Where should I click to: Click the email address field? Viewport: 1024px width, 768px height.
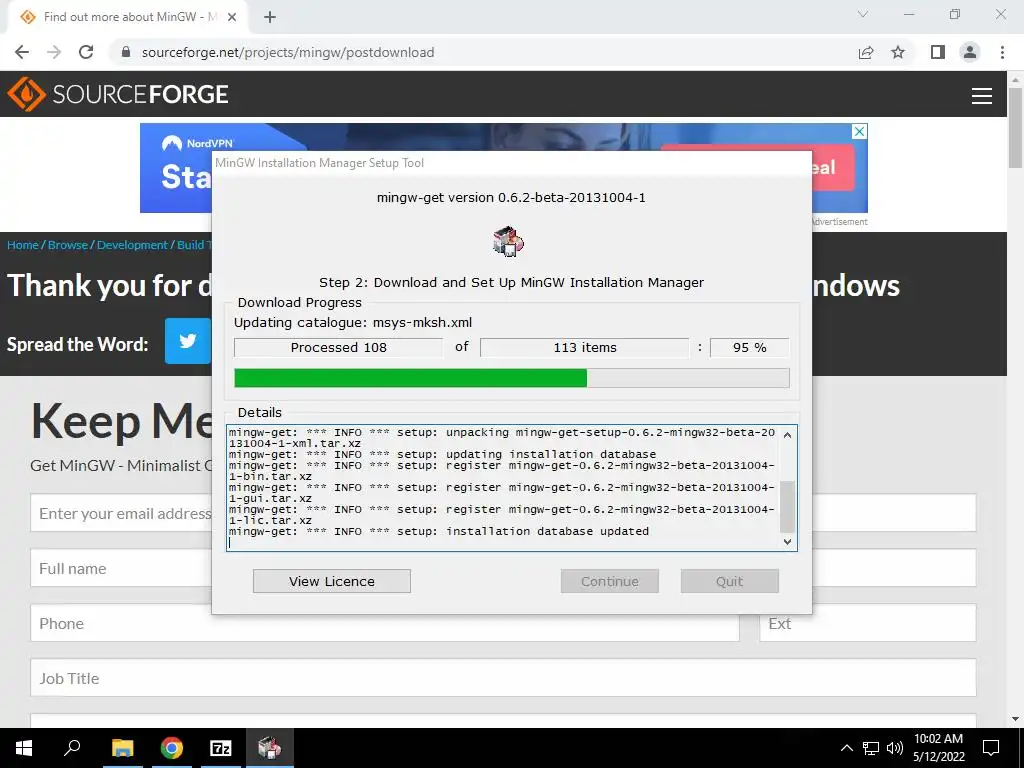[121, 513]
